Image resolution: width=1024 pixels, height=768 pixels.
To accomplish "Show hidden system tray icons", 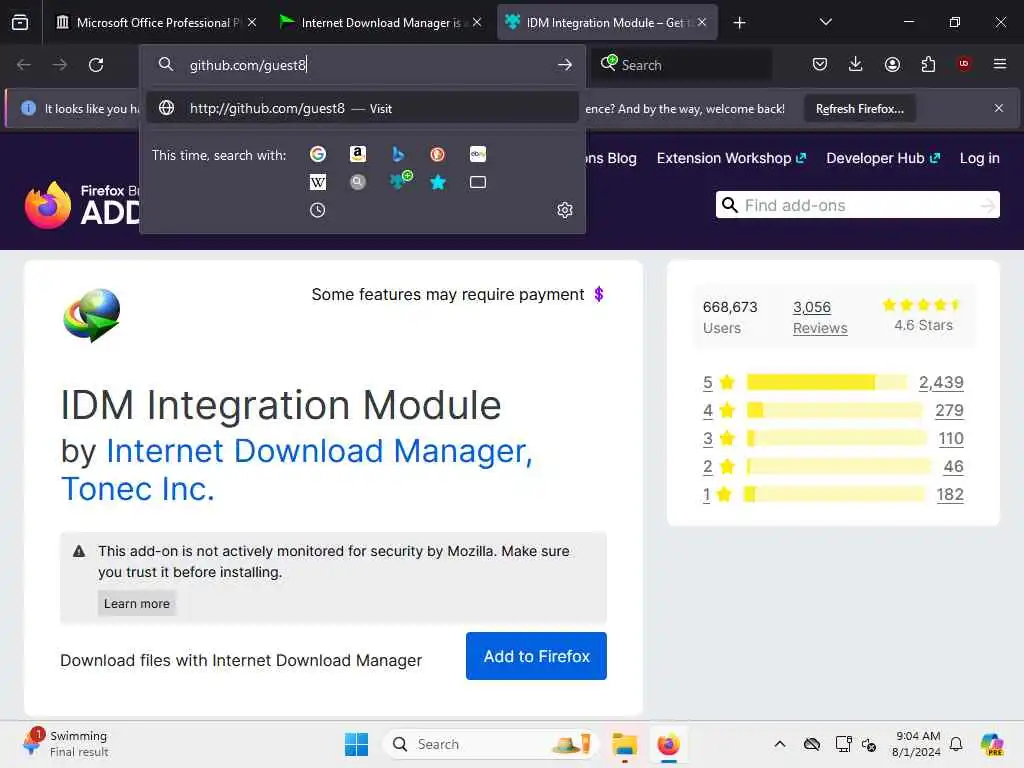I will [x=780, y=744].
